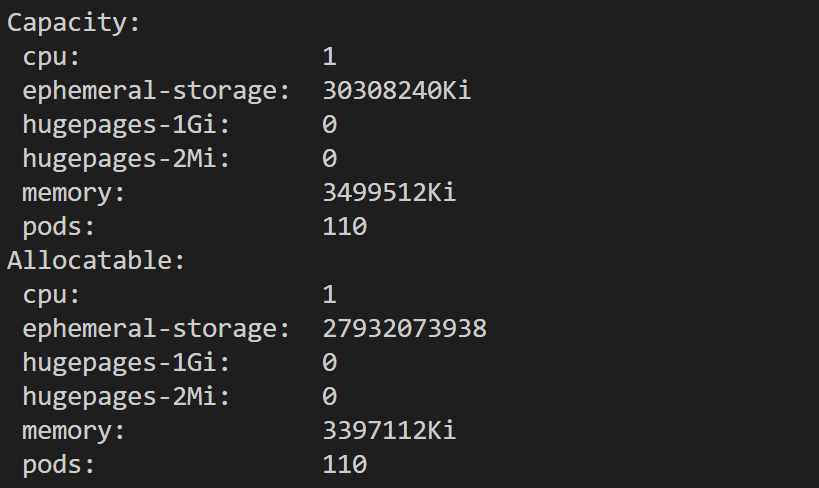Select the 3499512Ki memory value
This screenshot has width=819, height=488.
(x=389, y=193)
